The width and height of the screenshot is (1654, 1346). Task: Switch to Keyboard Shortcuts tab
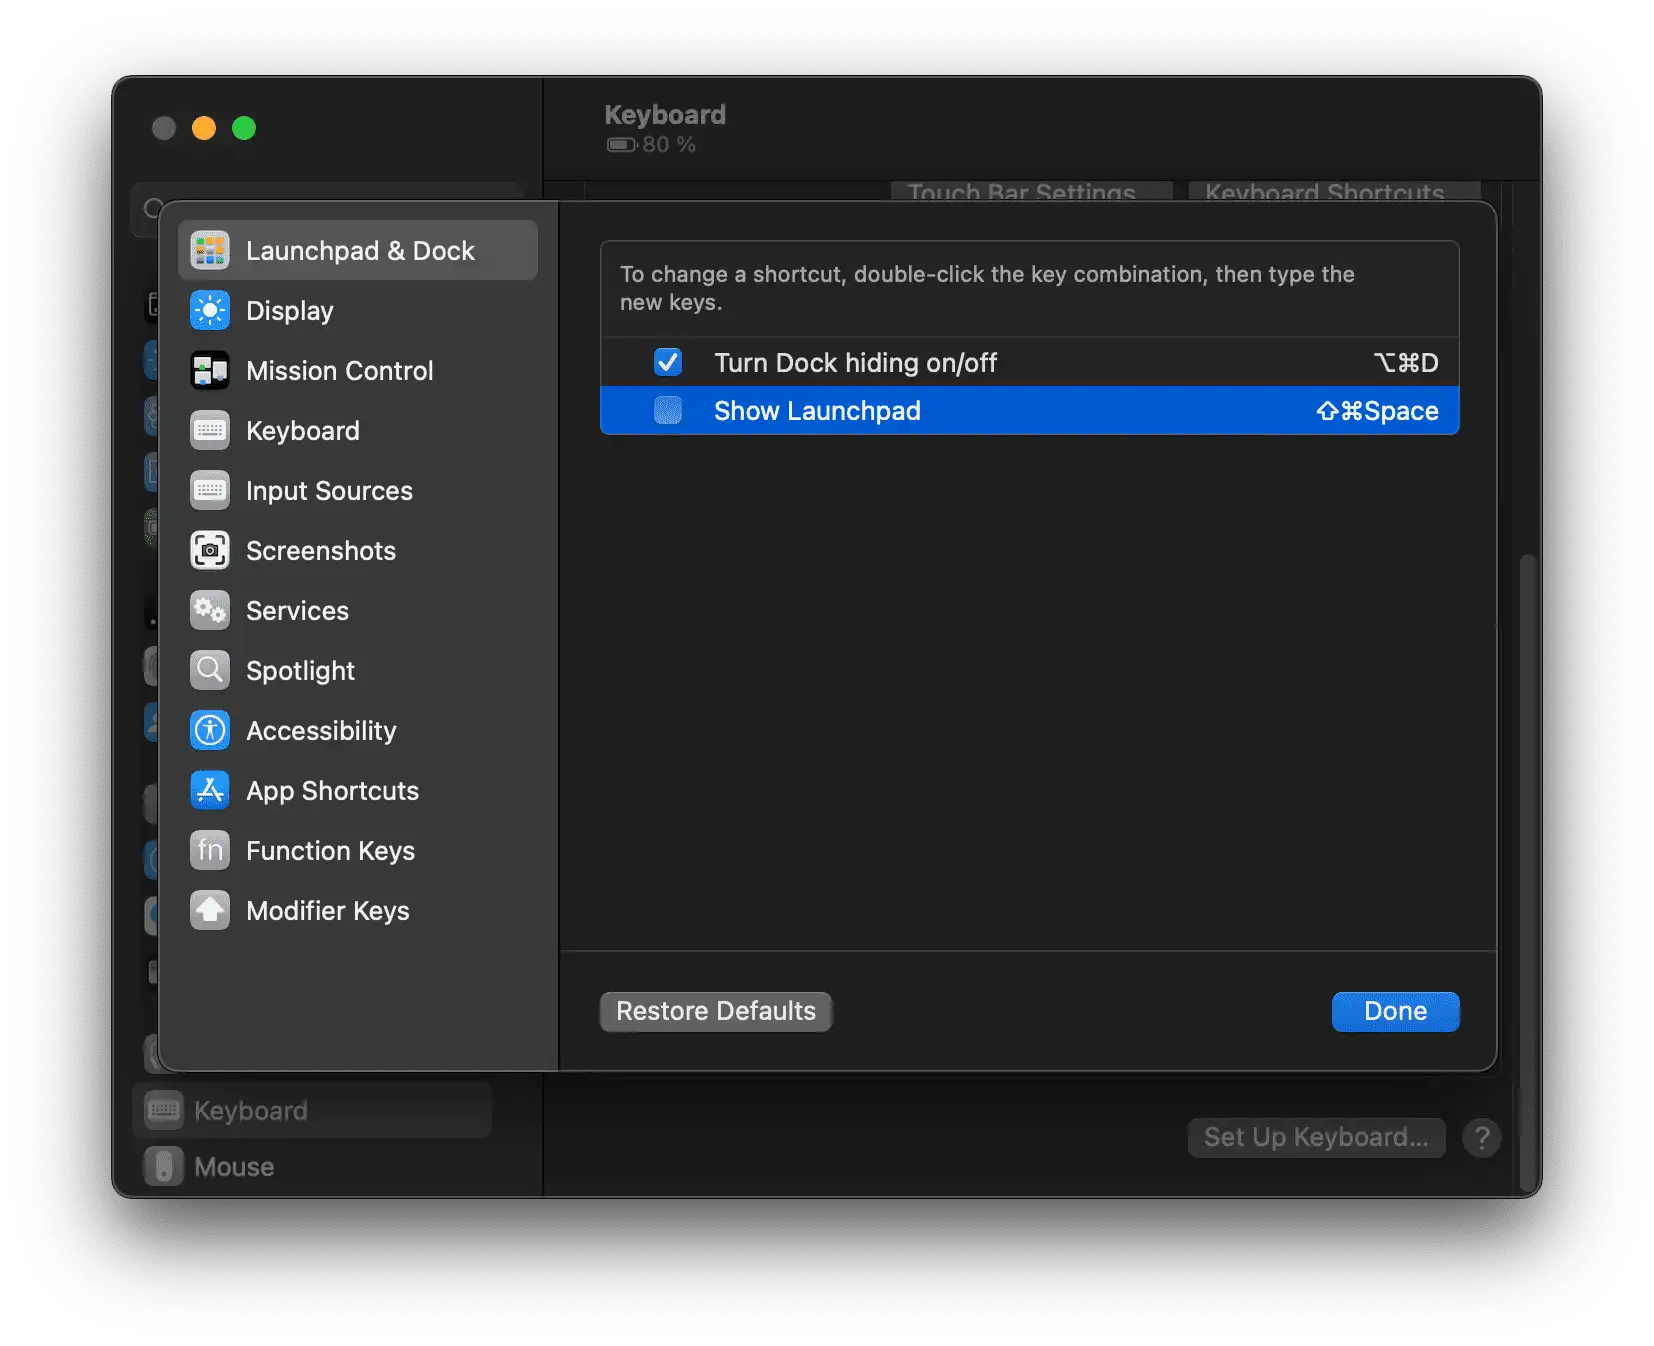point(1325,193)
